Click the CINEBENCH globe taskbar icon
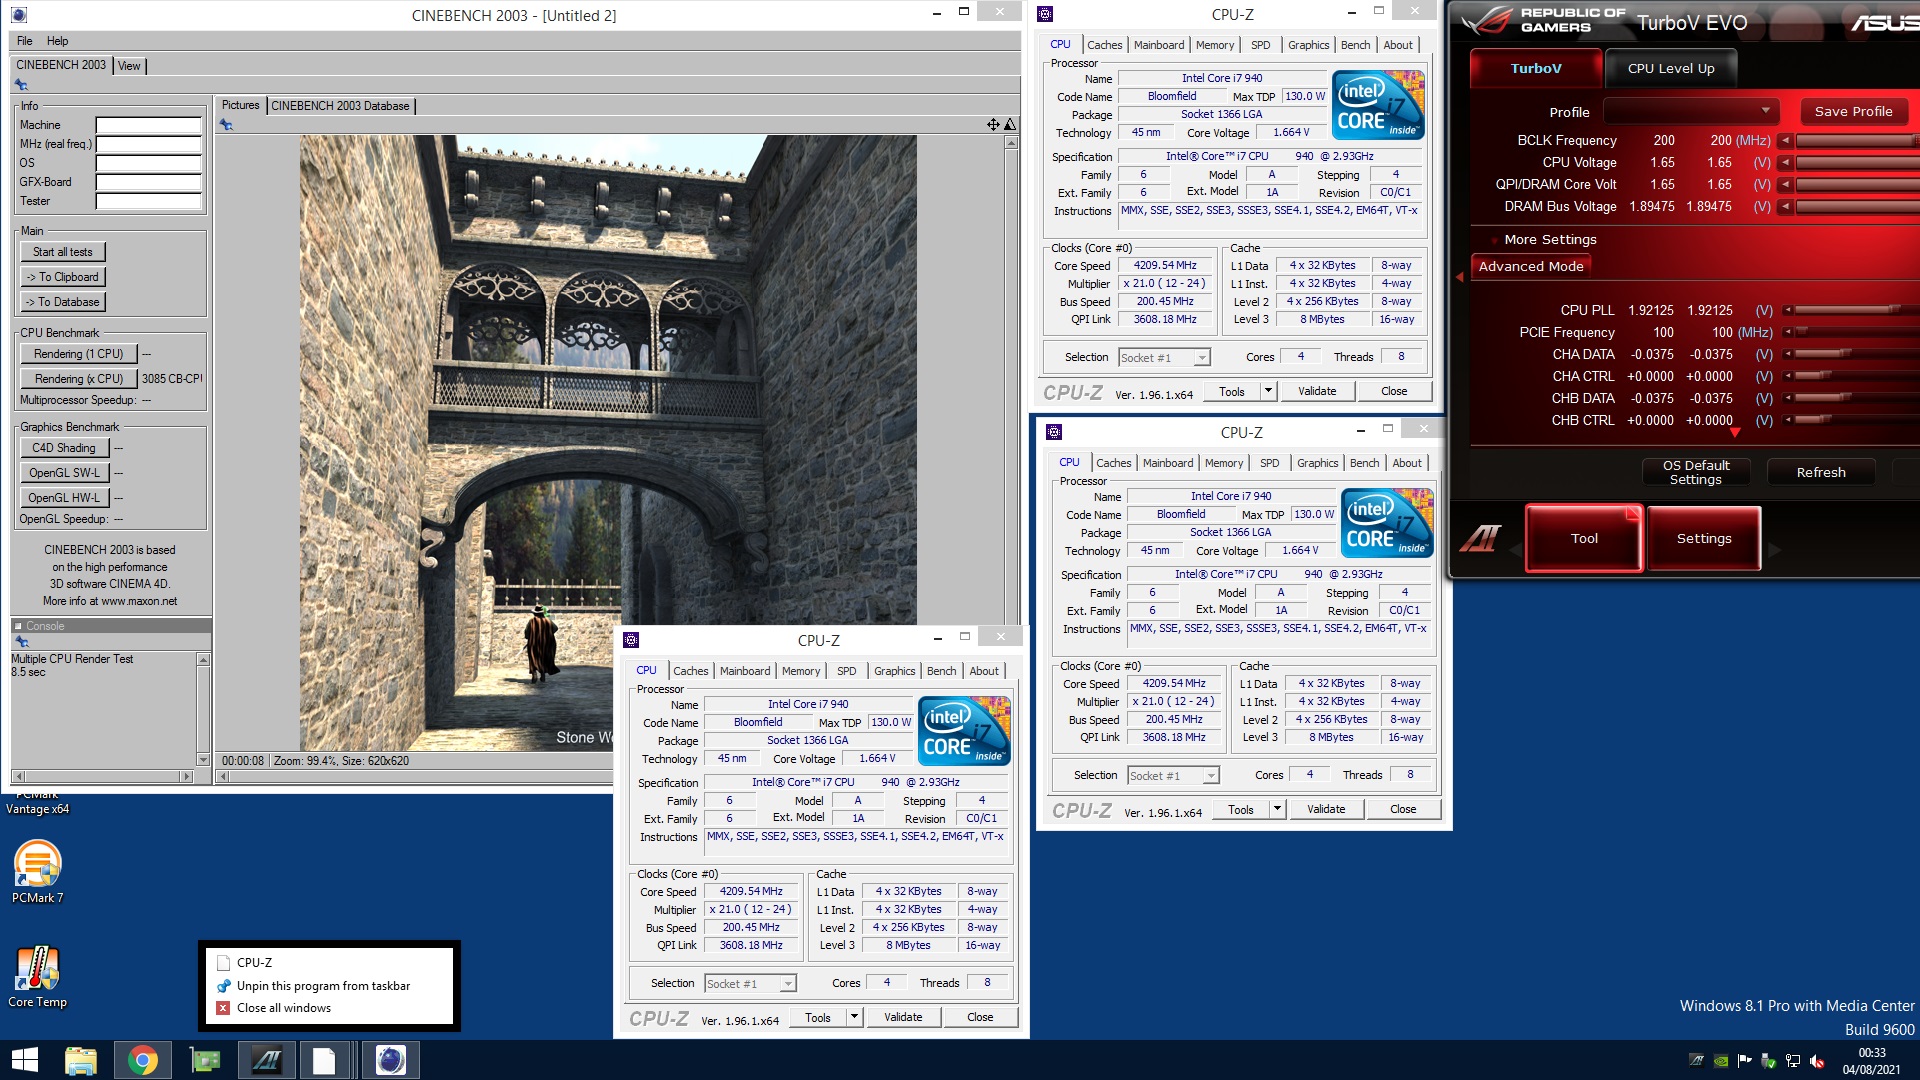 point(390,1060)
